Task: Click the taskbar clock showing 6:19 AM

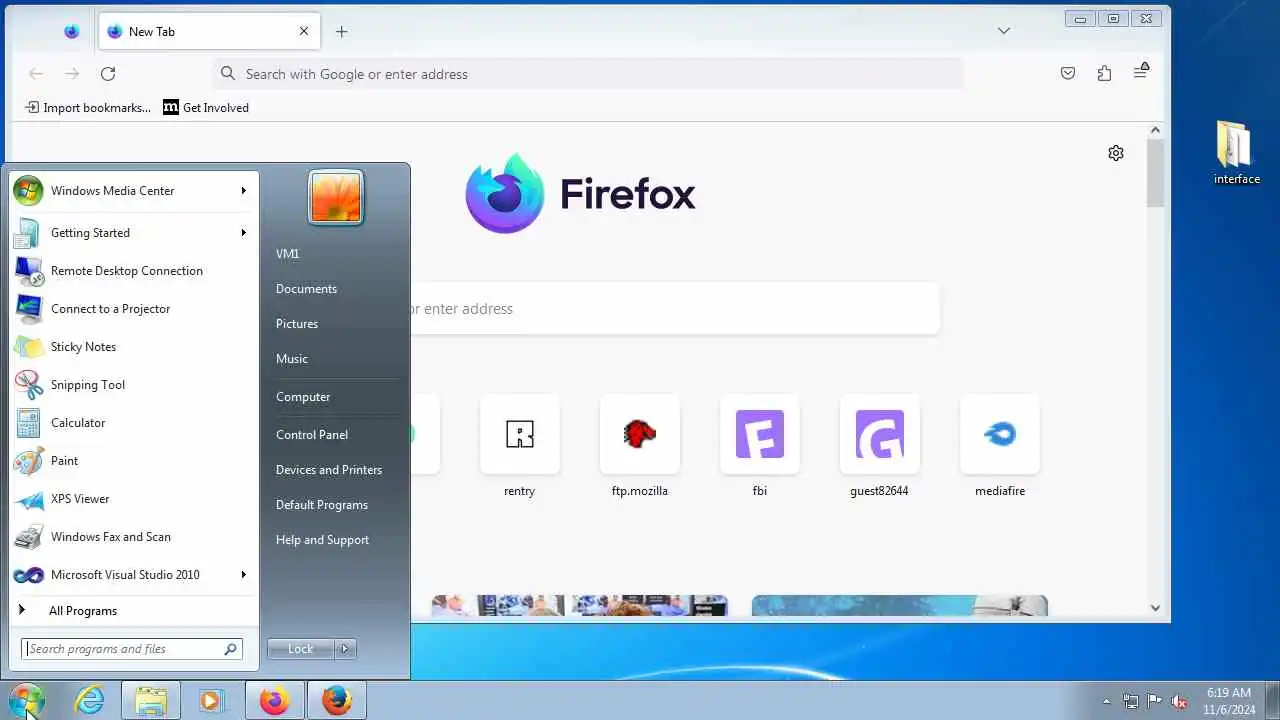Action: point(1229,701)
